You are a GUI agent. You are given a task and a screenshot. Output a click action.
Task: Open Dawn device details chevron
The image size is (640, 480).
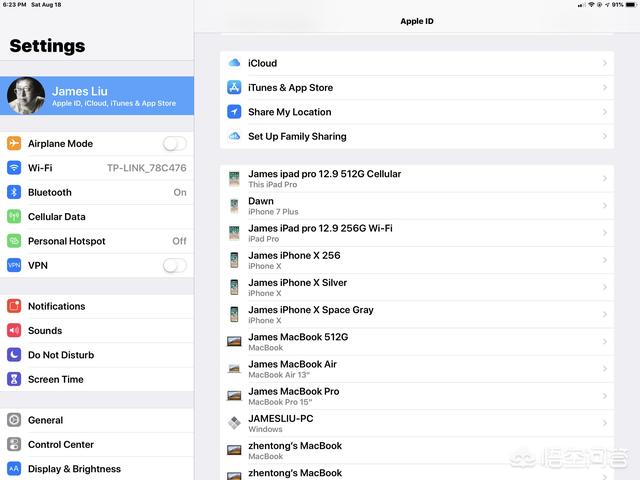point(605,206)
